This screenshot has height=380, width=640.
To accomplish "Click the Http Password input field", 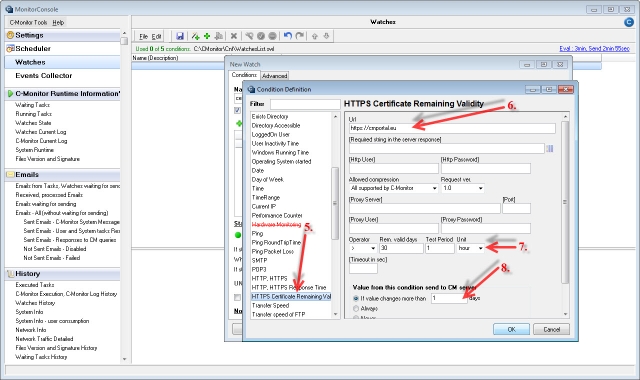I will click(486, 168).
